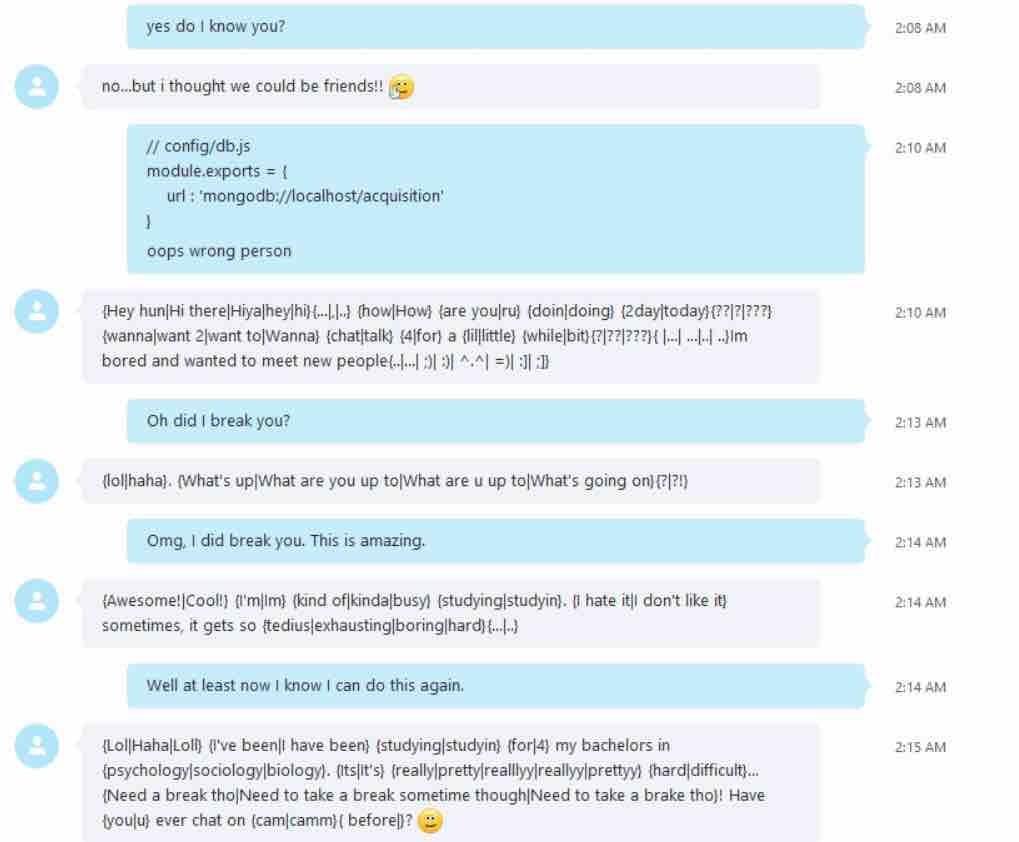Click the "sometimes, it gets so" message bubble
Viewport: 1019px width, 842px height.
[x=450, y=613]
